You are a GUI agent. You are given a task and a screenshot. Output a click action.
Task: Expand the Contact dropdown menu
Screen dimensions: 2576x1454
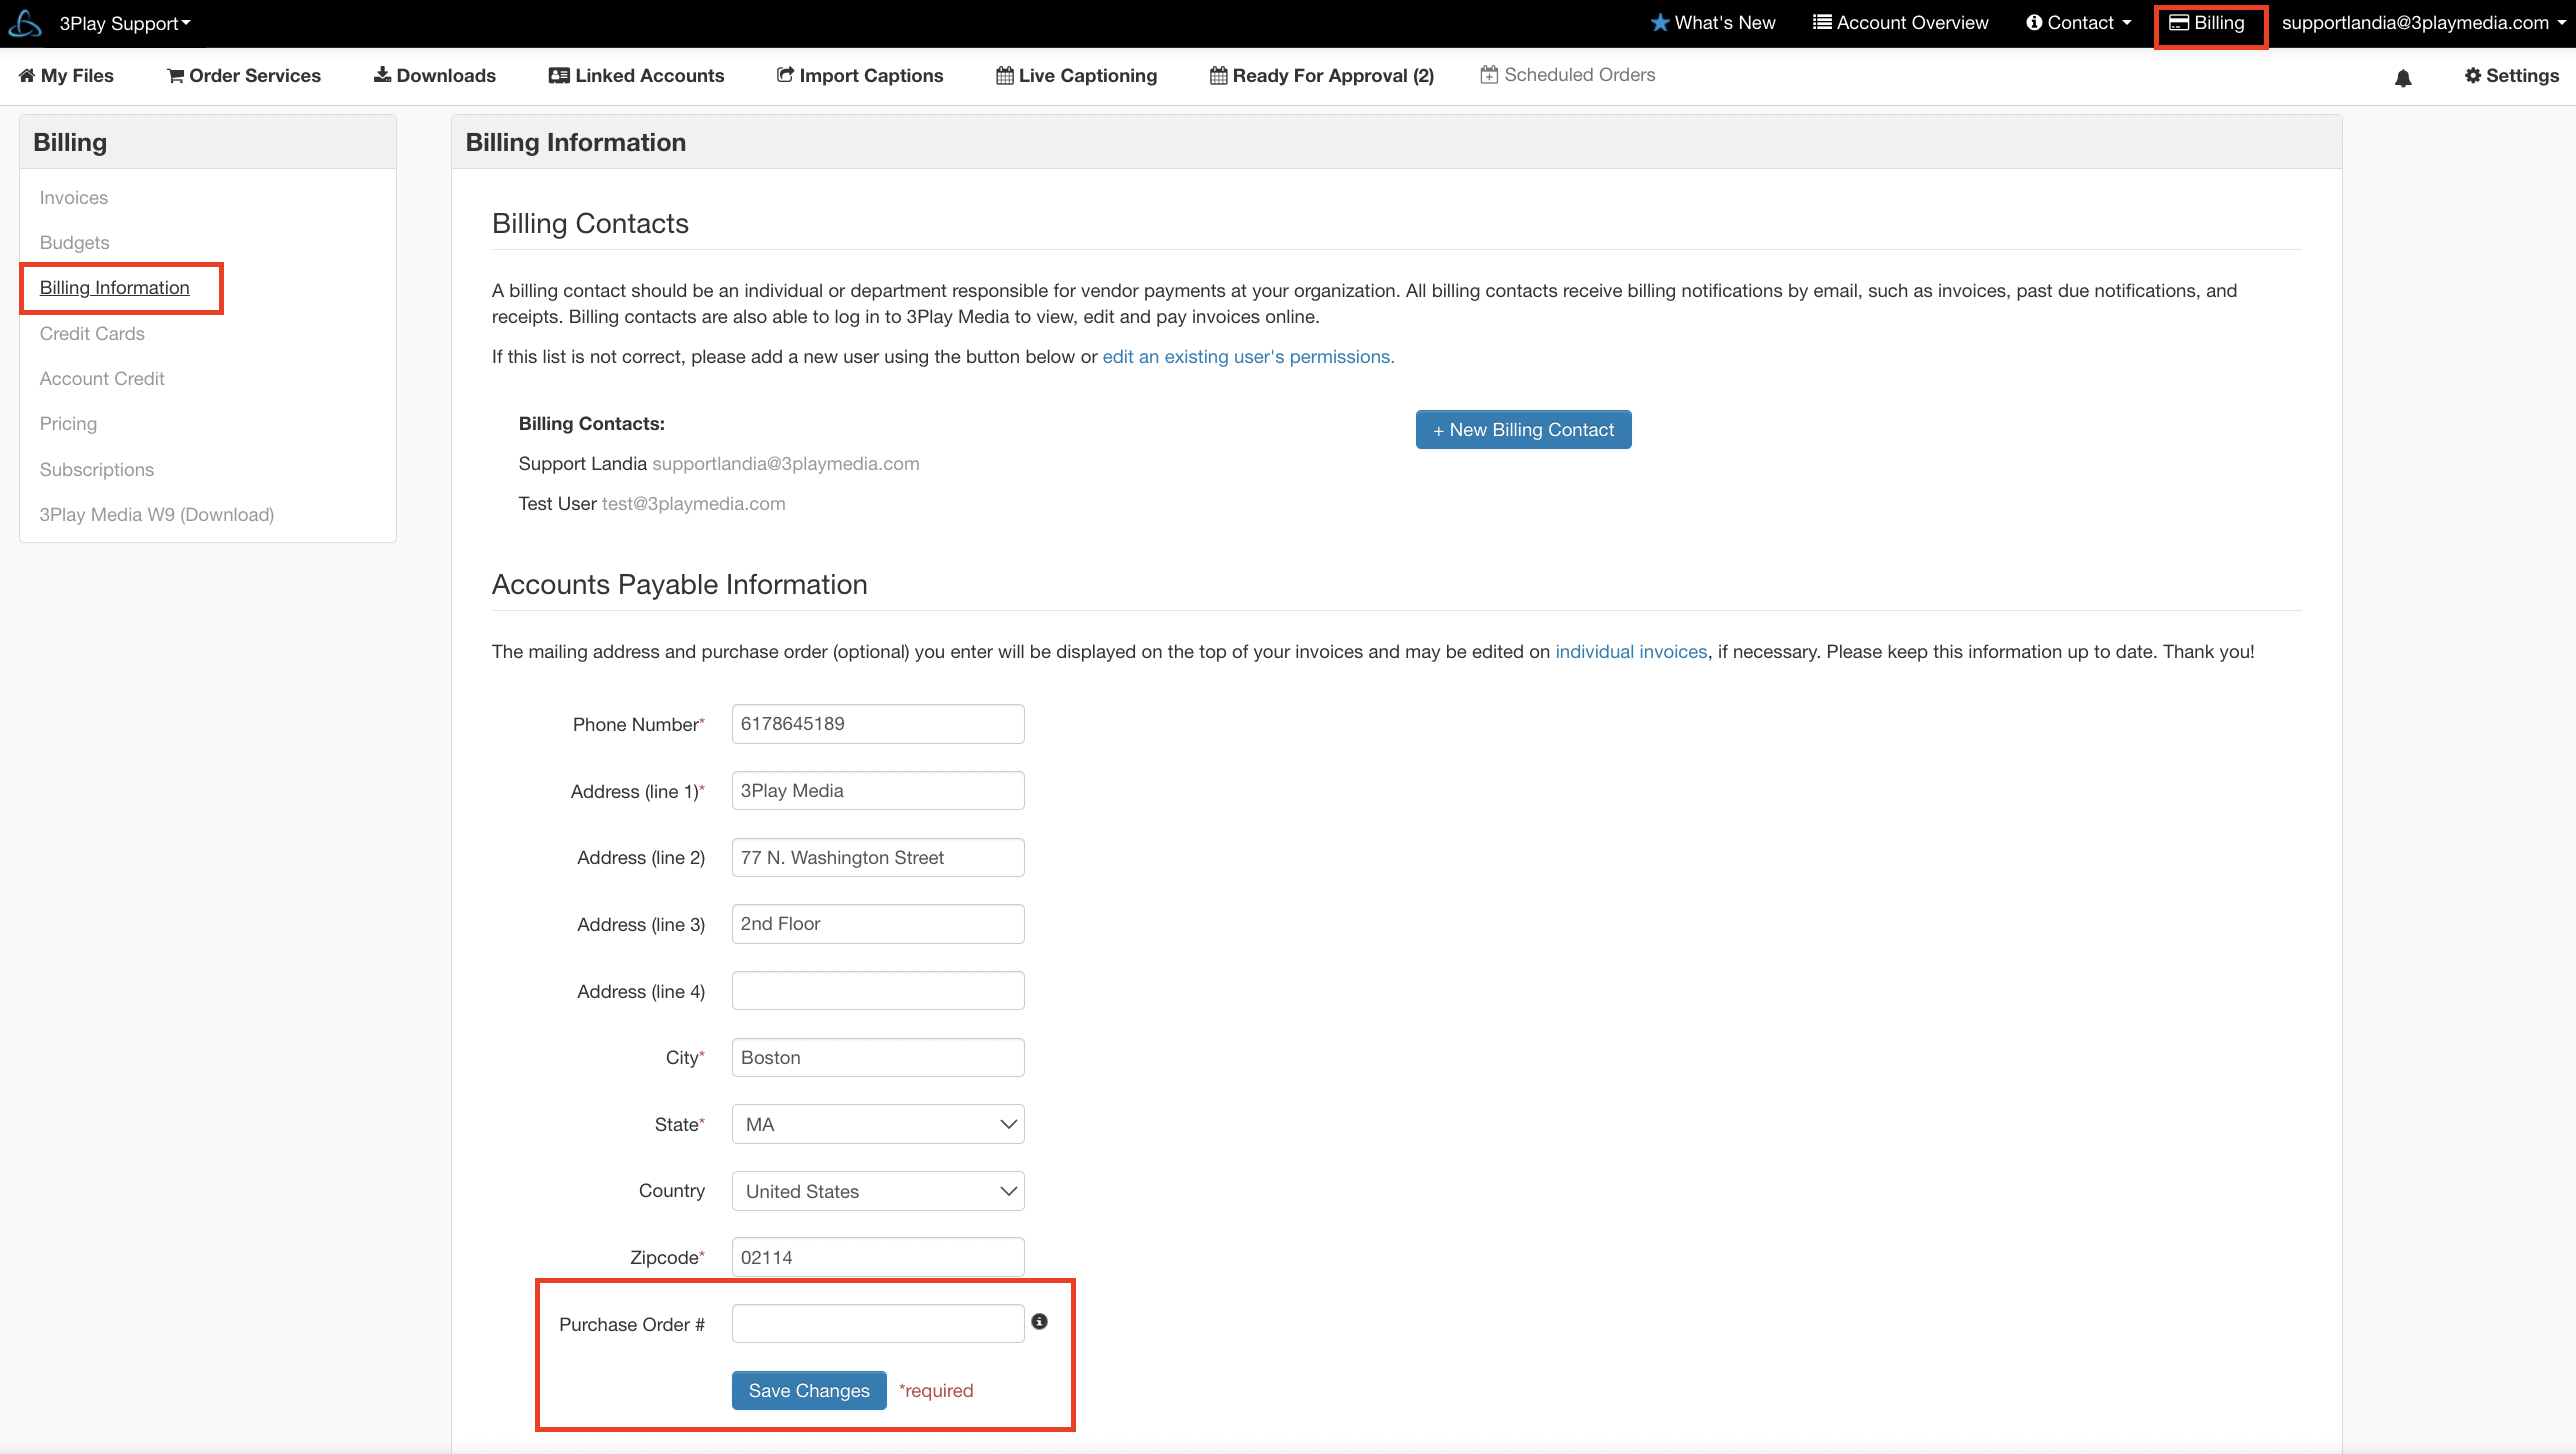[2078, 23]
